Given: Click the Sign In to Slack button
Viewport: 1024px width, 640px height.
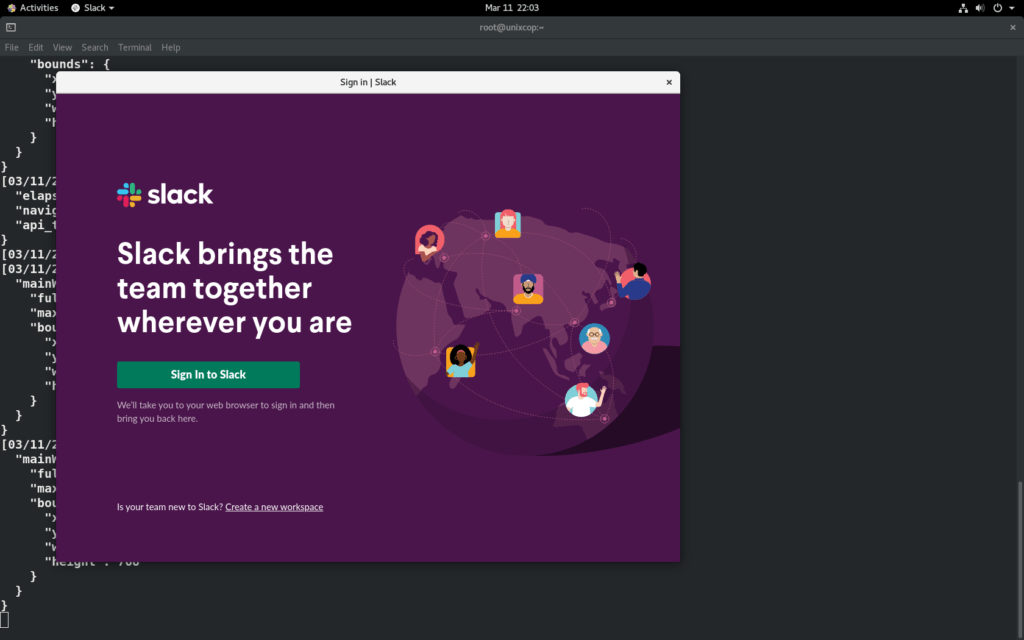Looking at the screenshot, I should pos(208,374).
